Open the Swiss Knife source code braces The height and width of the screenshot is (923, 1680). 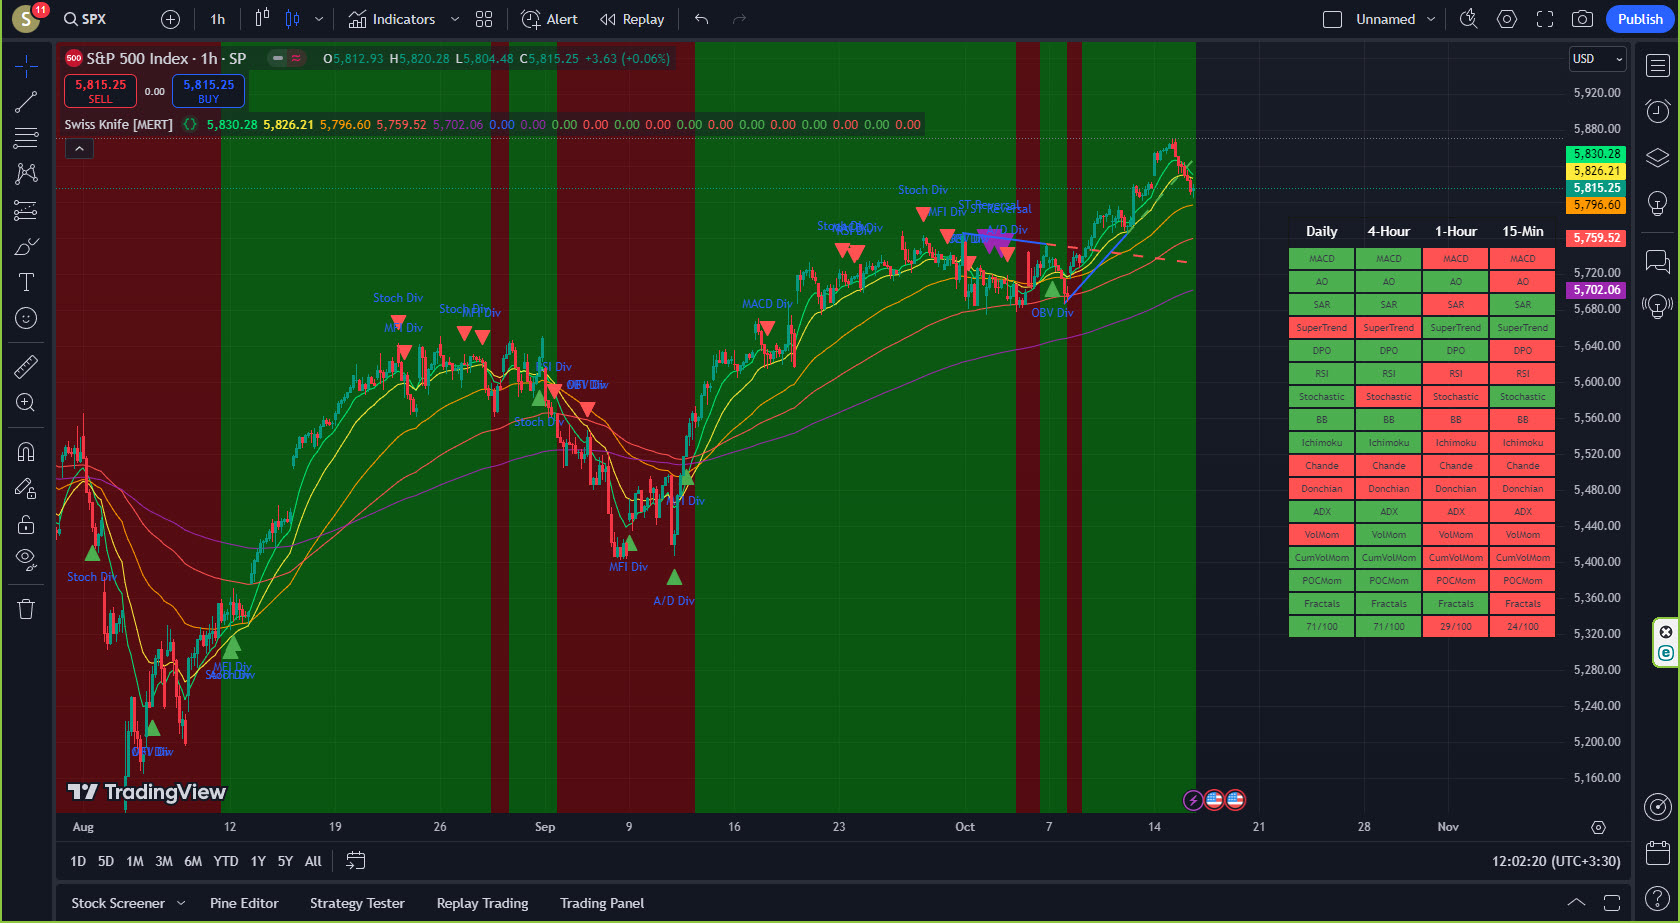pos(190,125)
